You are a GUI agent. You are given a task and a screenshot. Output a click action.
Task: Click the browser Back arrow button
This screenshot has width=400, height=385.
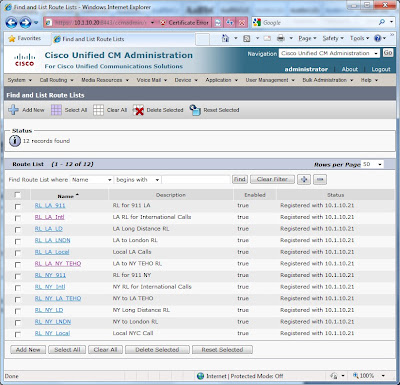(x=12, y=23)
